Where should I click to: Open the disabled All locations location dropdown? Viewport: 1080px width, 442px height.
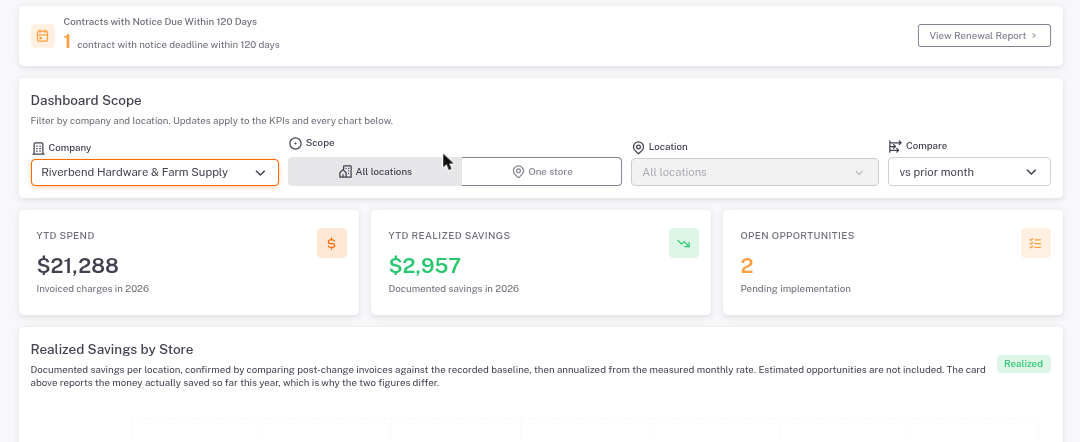coord(755,172)
